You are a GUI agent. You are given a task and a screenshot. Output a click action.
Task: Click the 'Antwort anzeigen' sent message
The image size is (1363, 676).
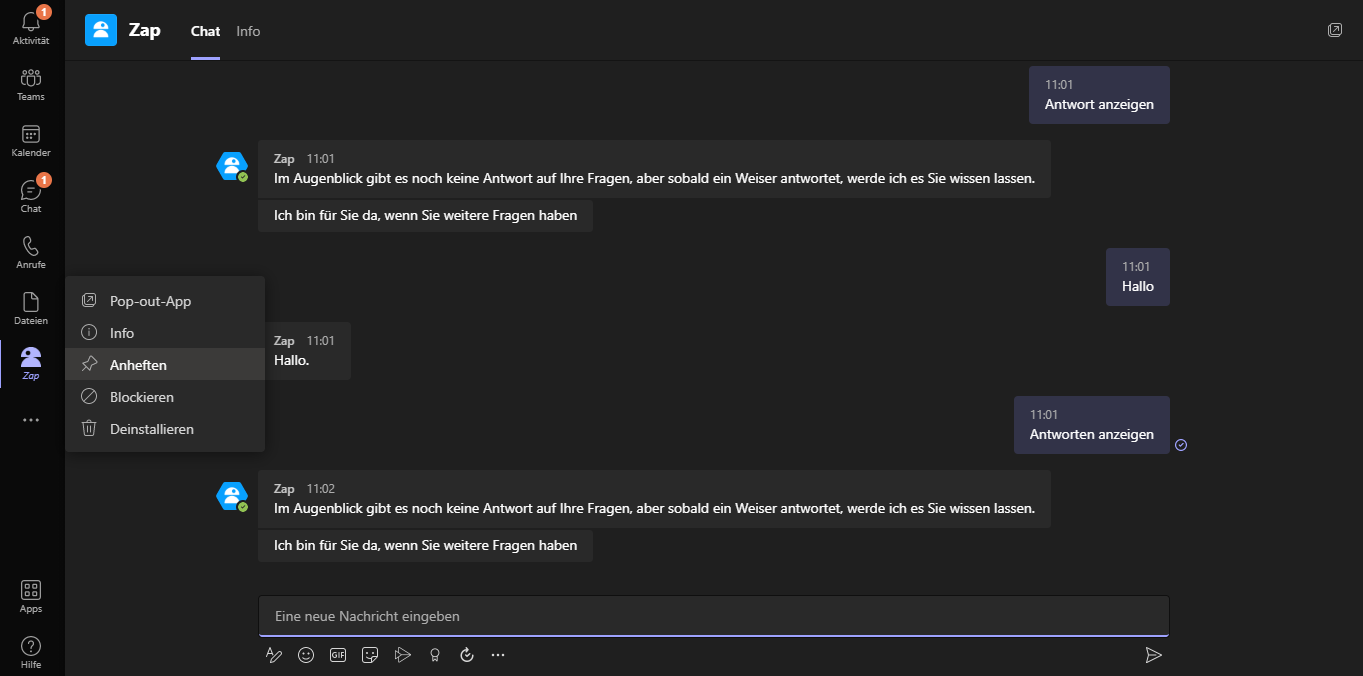coord(1099,95)
